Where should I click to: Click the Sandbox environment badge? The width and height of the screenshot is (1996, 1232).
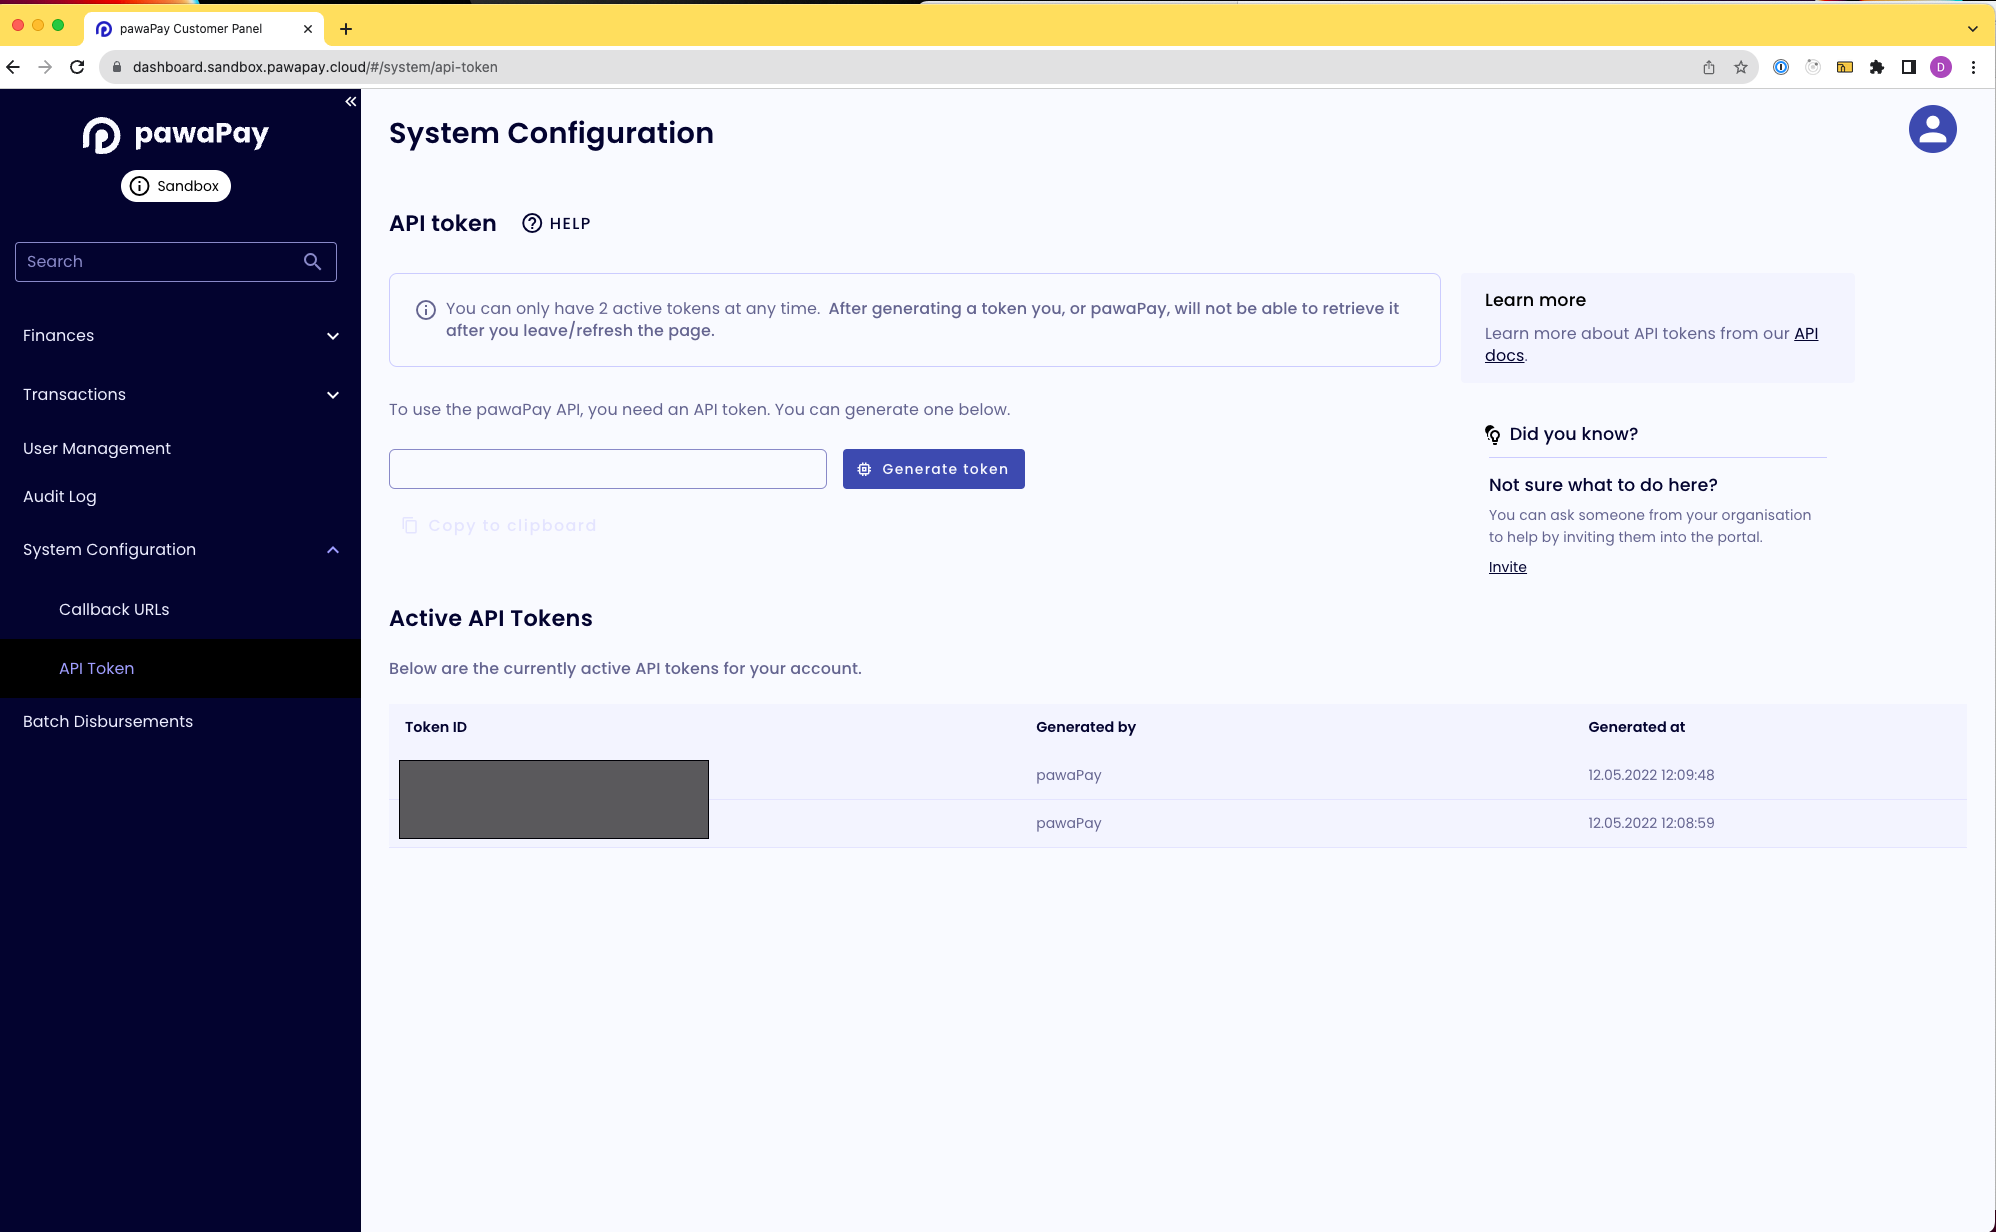176,186
